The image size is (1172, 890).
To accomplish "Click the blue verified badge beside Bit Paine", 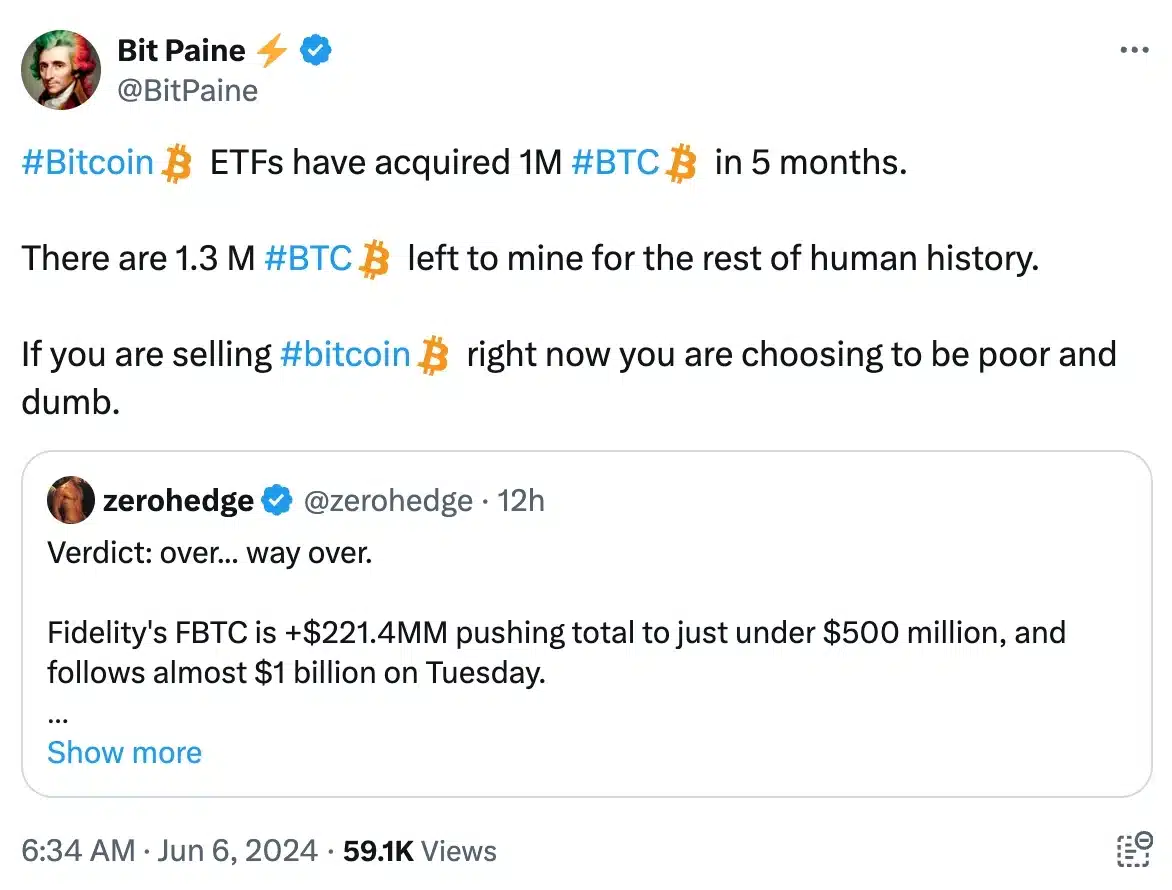I will (318, 49).
